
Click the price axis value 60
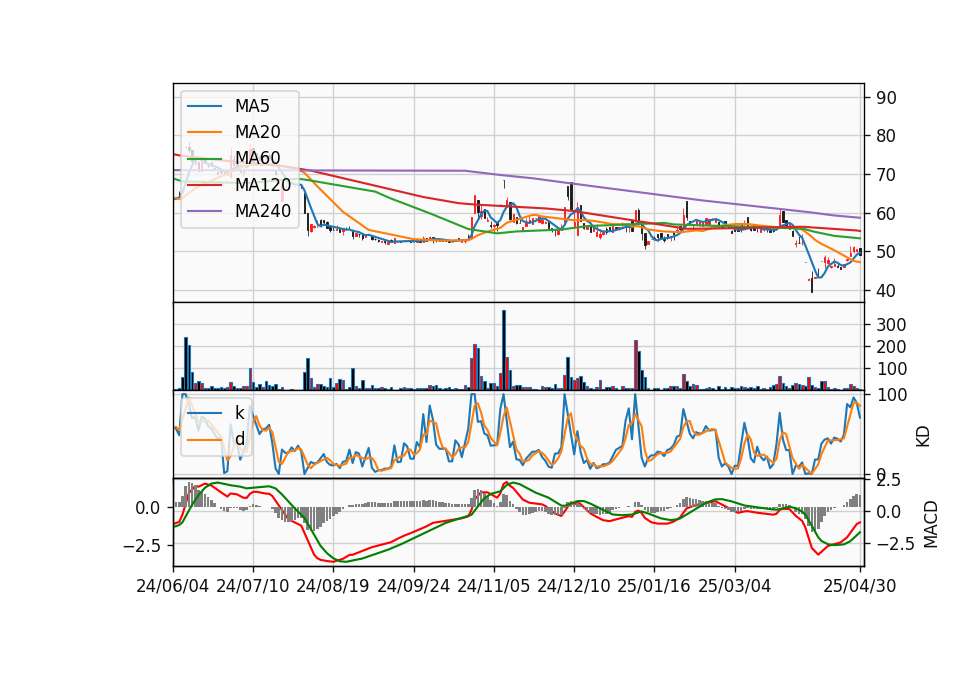point(886,214)
